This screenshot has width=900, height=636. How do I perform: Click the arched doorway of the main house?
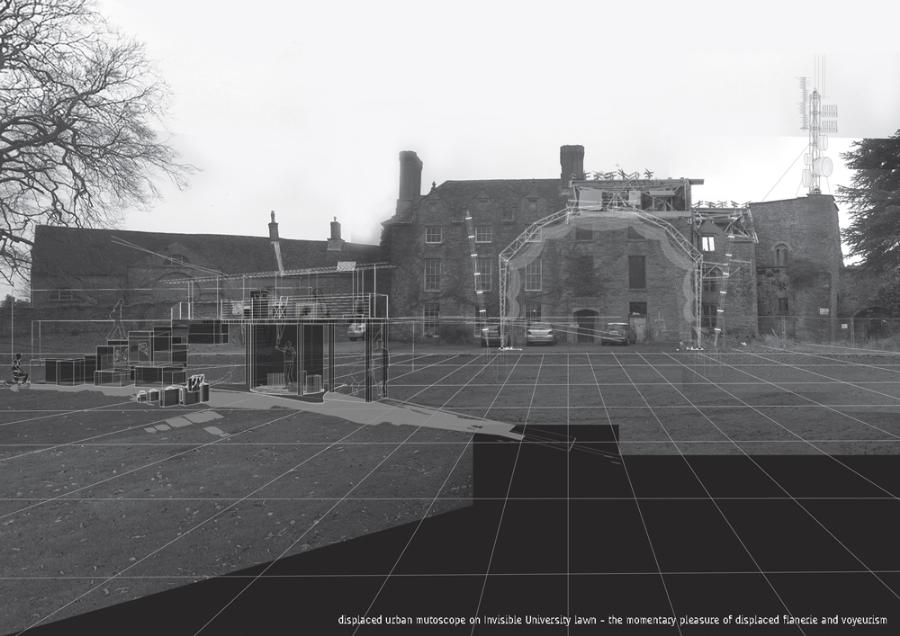tap(586, 326)
